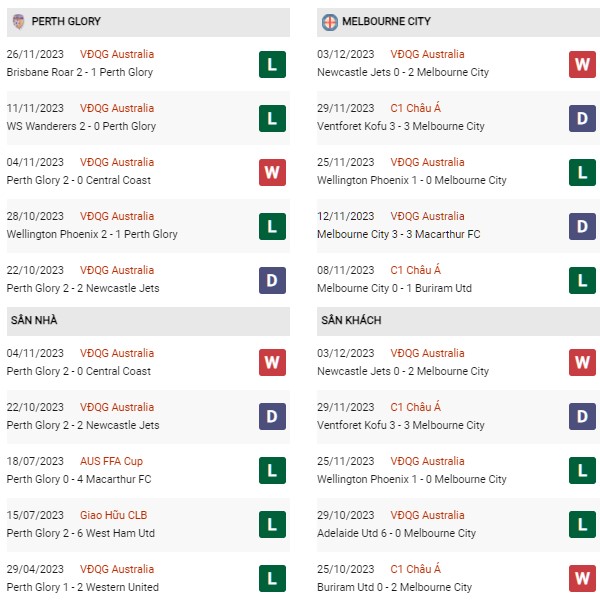
Task: Click W badge for Perth Glory 2-0 Central Coast in top list
Action: click(x=272, y=172)
